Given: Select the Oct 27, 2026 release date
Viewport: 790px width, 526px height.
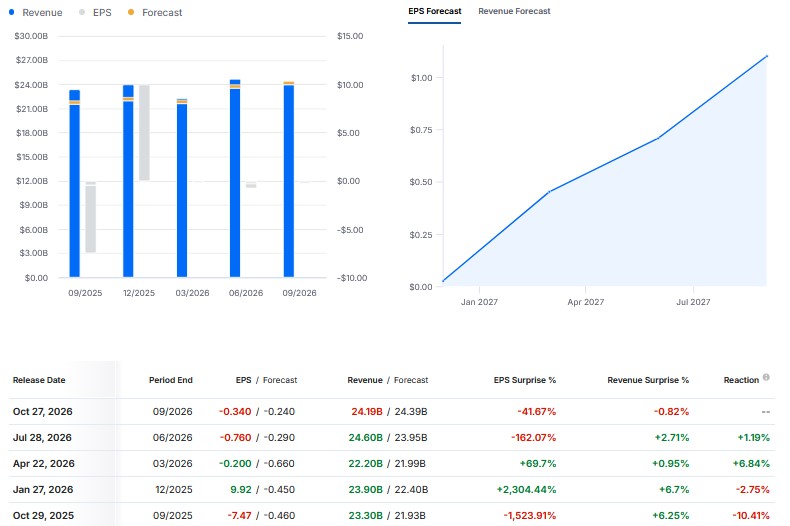Looking at the screenshot, I should (x=43, y=412).
